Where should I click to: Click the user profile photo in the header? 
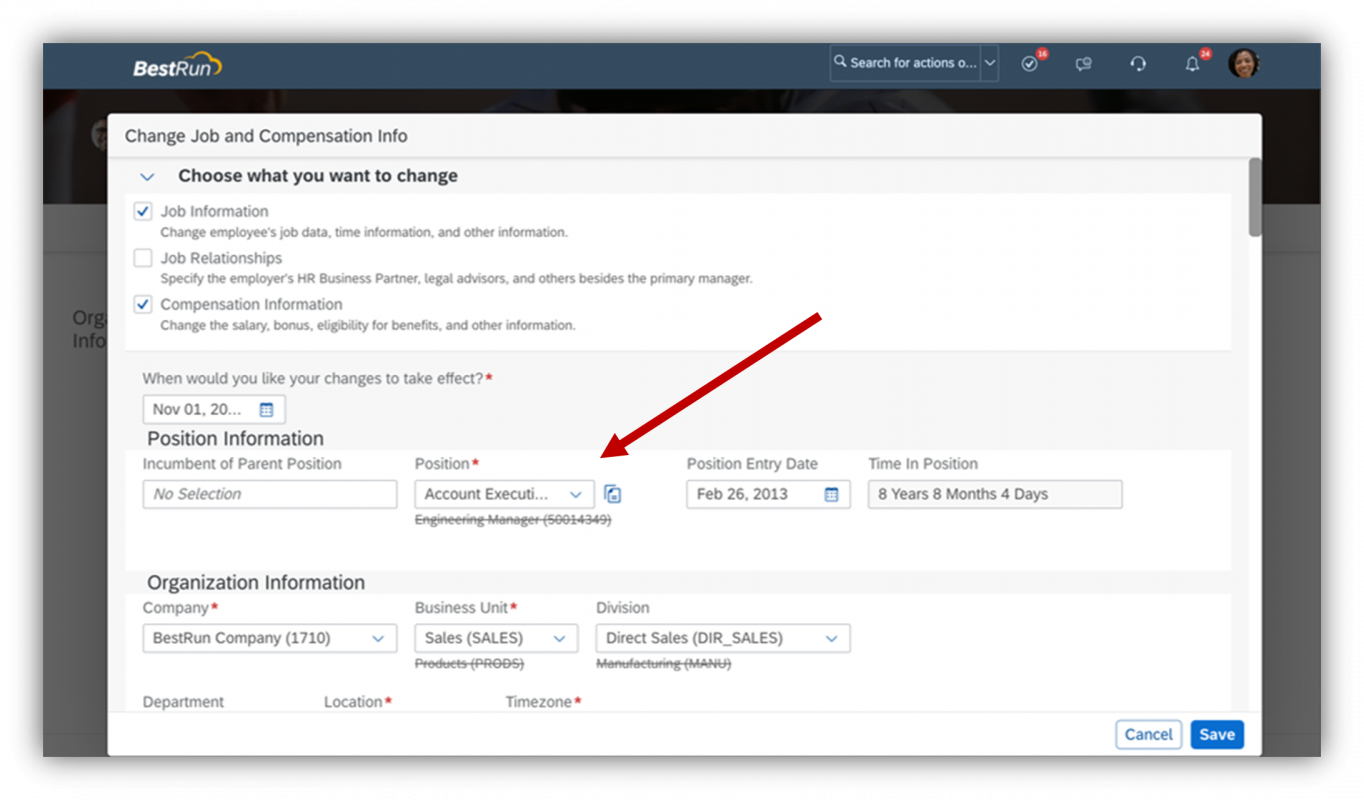click(1243, 62)
